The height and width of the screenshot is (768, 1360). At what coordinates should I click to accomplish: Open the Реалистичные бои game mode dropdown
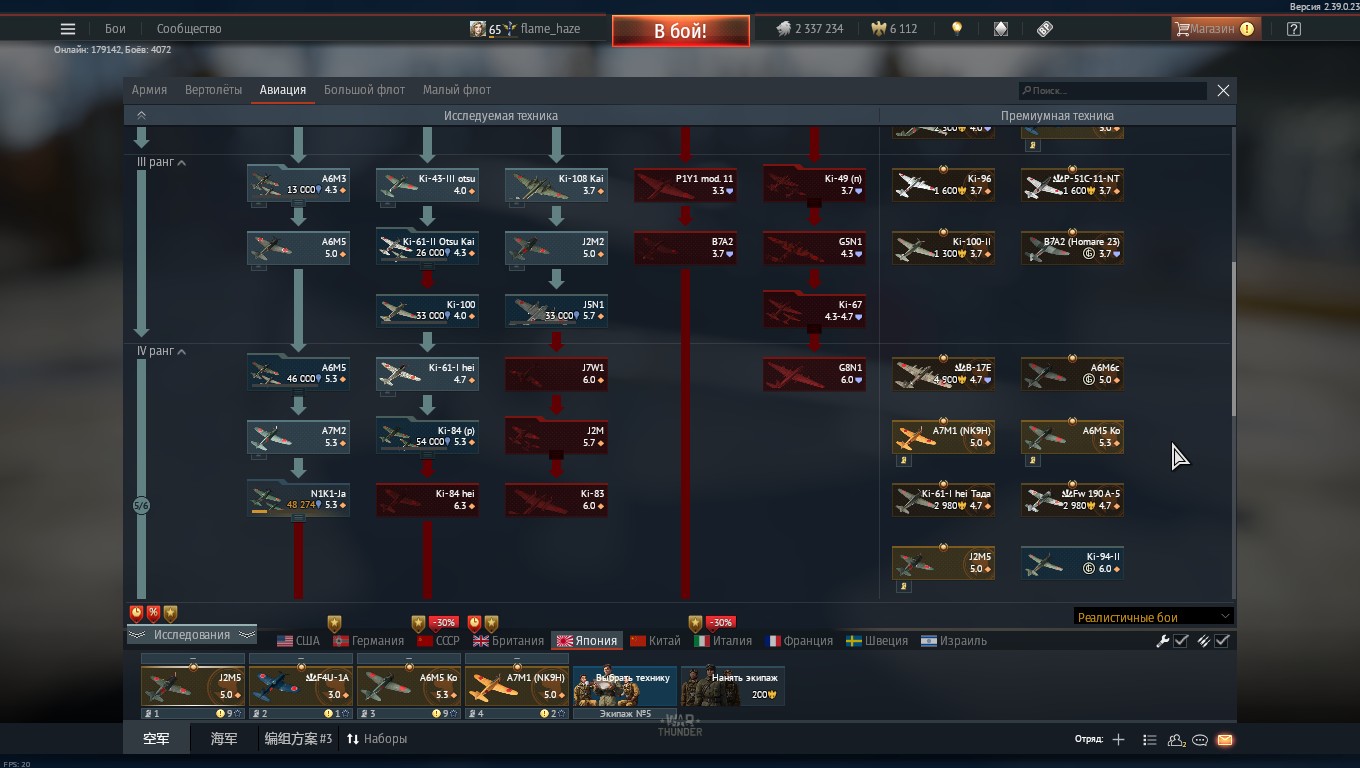(x=1153, y=617)
